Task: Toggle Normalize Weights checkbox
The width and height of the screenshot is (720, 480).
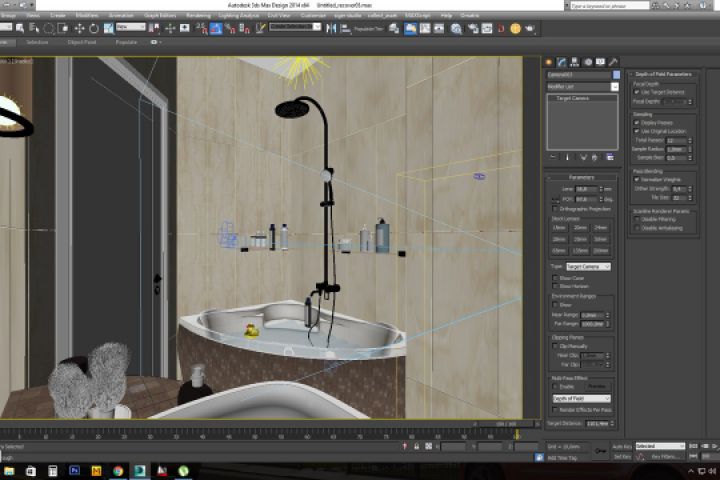Action: tap(636, 180)
